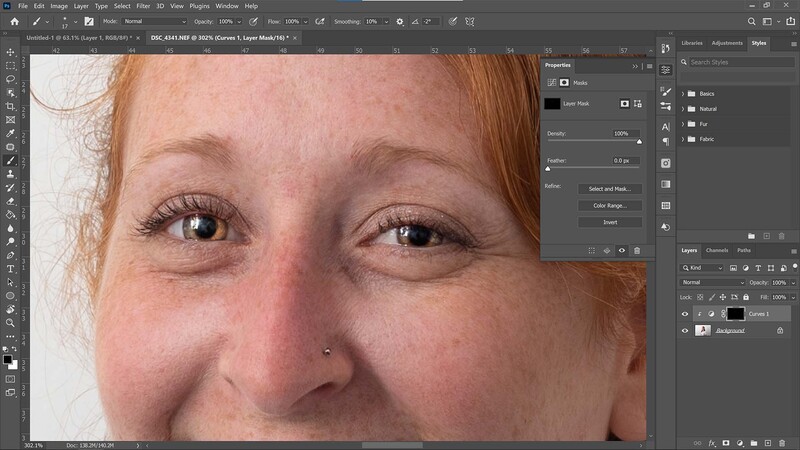The image size is (800, 450).
Task: Toggle pressure for size button
Action: pyautogui.click(x=453, y=21)
